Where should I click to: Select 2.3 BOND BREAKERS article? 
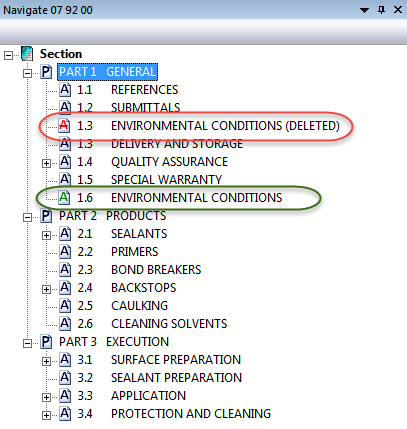tap(139, 270)
